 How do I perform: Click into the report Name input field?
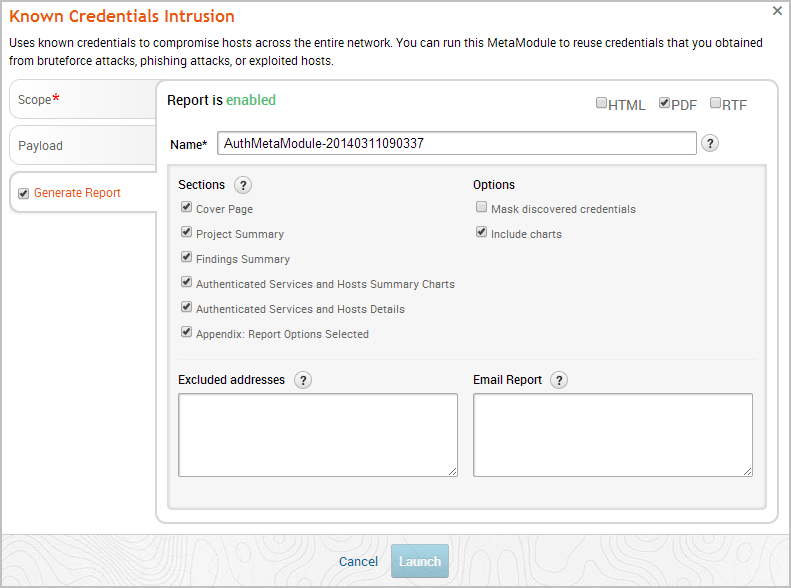coord(457,143)
